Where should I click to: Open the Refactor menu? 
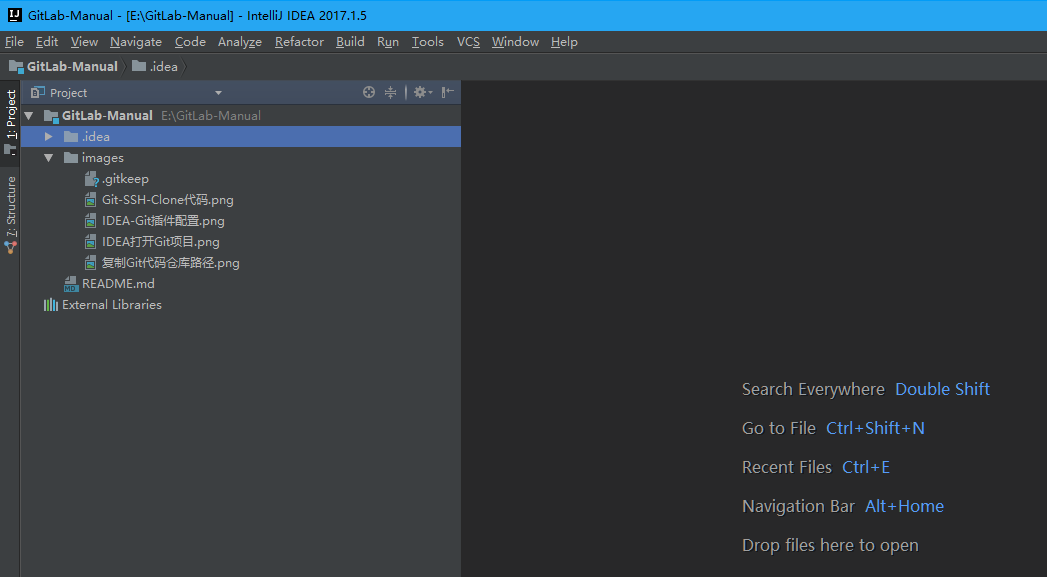299,42
